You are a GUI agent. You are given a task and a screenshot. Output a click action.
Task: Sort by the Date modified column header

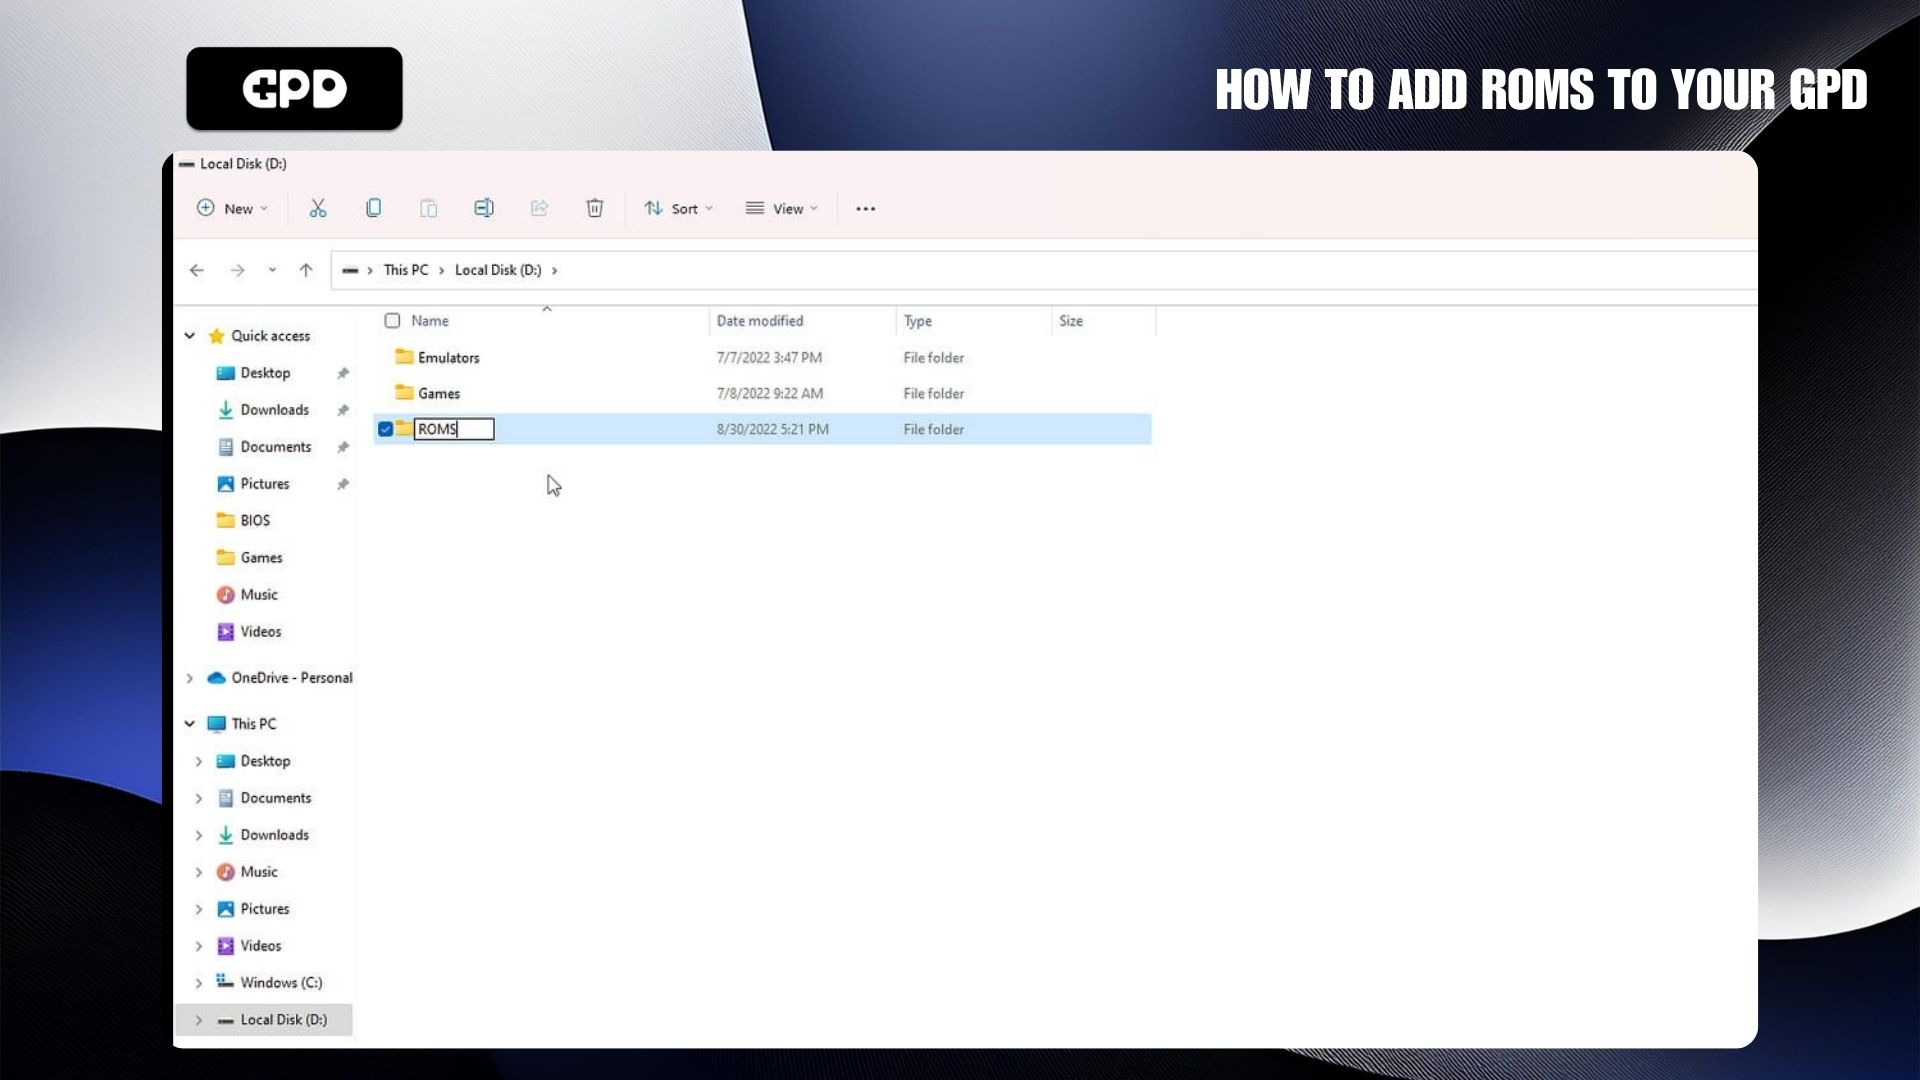click(x=760, y=321)
